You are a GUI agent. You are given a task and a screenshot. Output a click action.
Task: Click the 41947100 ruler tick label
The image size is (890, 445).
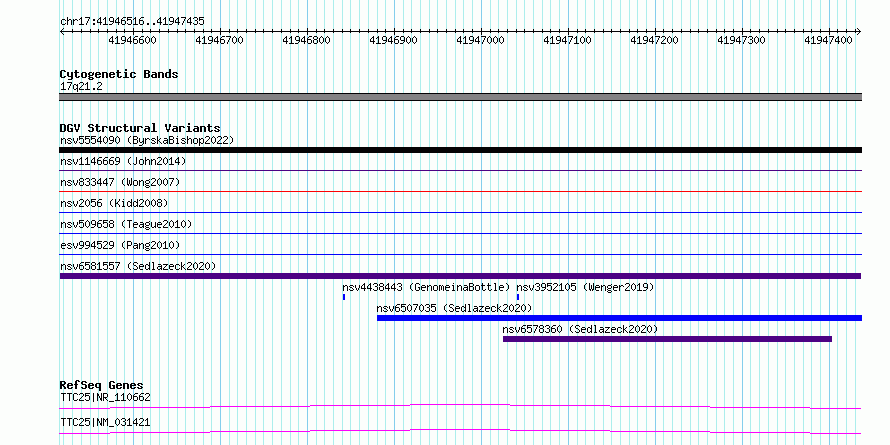(x=568, y=40)
